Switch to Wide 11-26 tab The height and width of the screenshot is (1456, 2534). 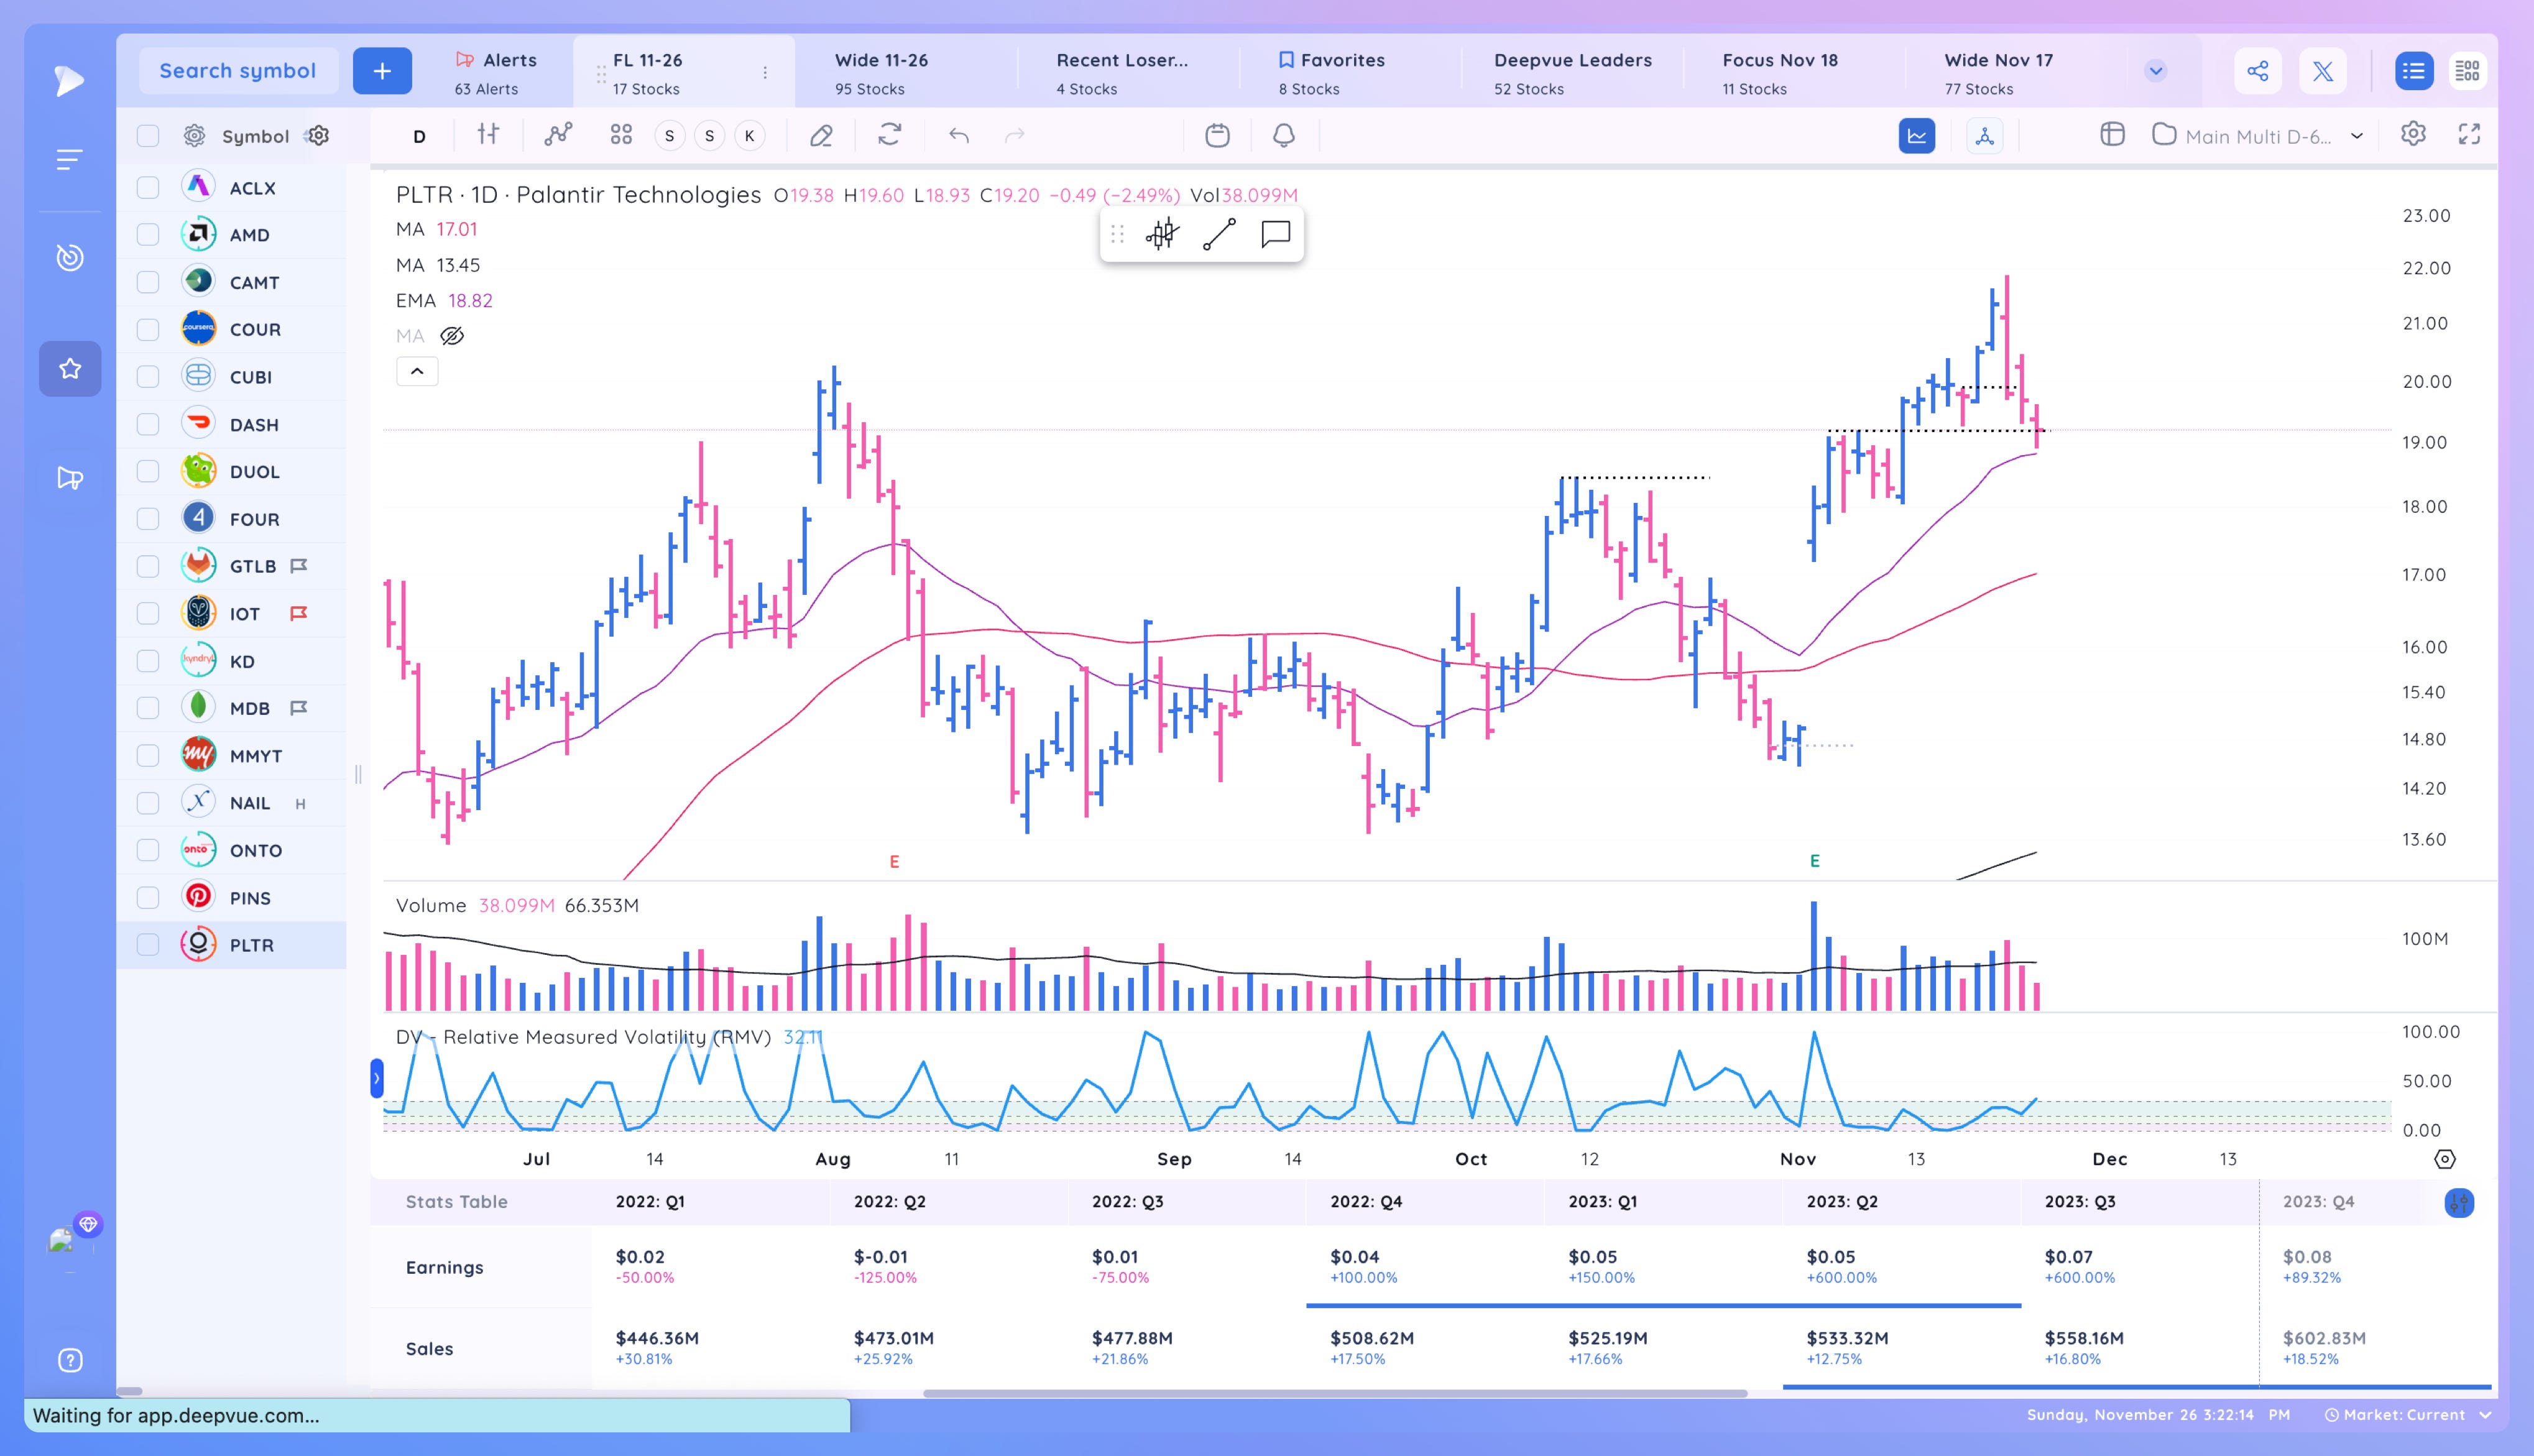tap(881, 73)
